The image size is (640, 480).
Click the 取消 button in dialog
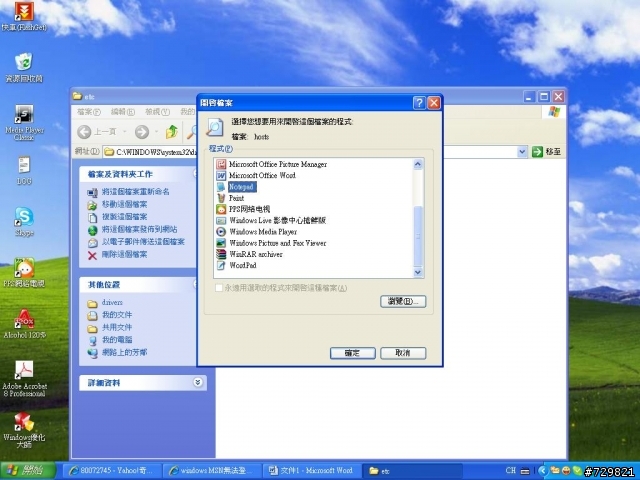point(403,353)
